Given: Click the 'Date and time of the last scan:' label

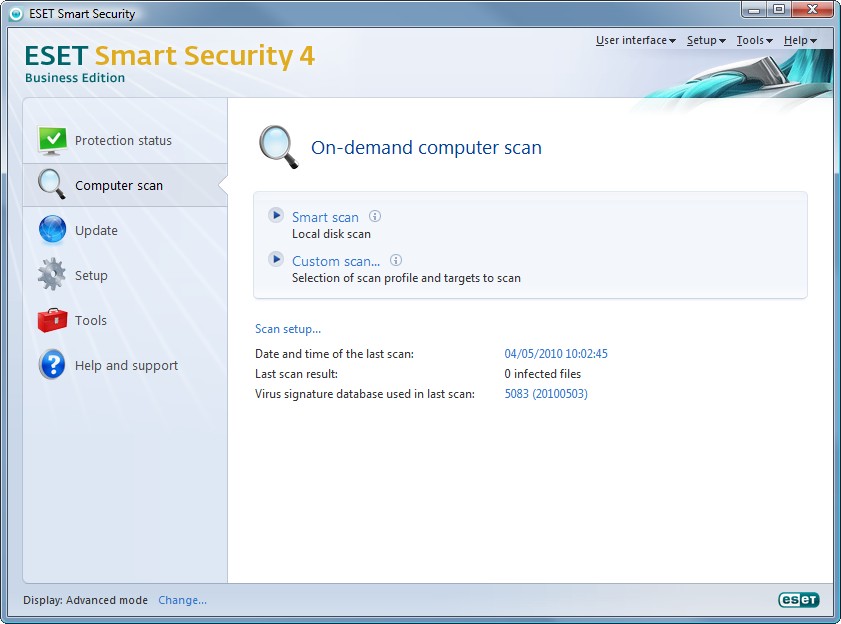Looking at the screenshot, I should point(335,354).
